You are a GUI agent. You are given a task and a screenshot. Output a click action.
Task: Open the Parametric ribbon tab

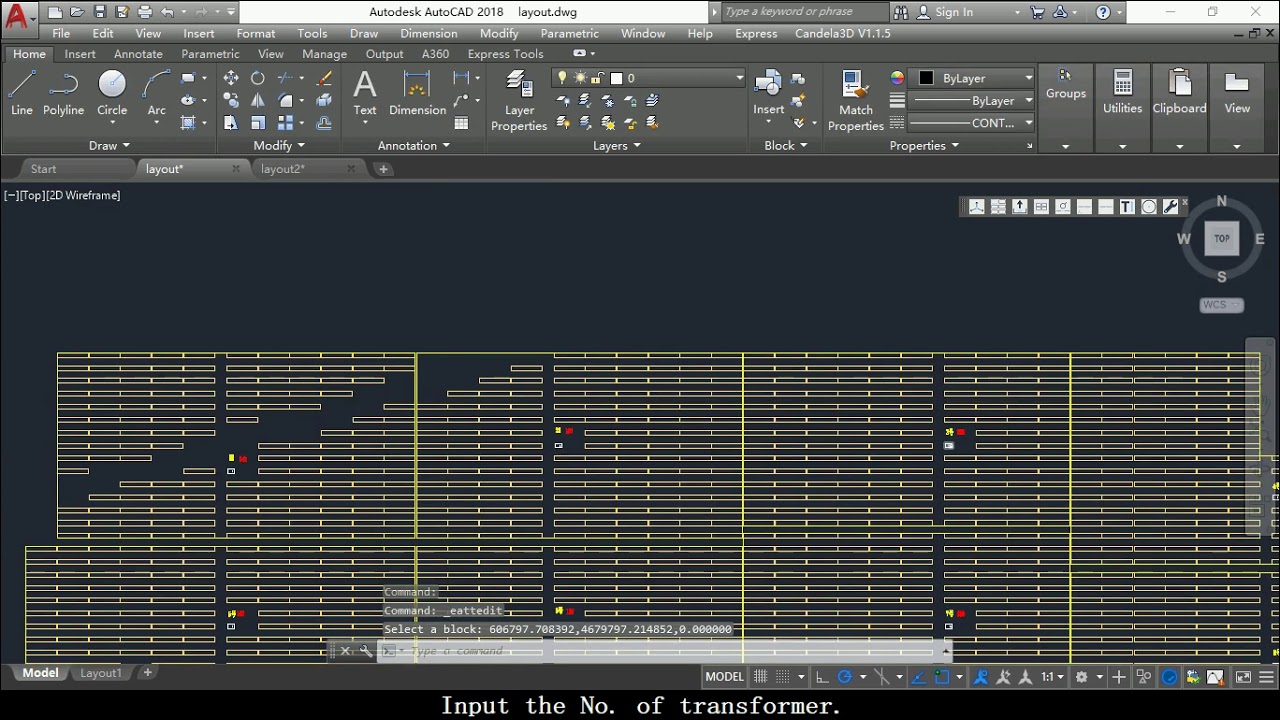pyautogui.click(x=210, y=54)
